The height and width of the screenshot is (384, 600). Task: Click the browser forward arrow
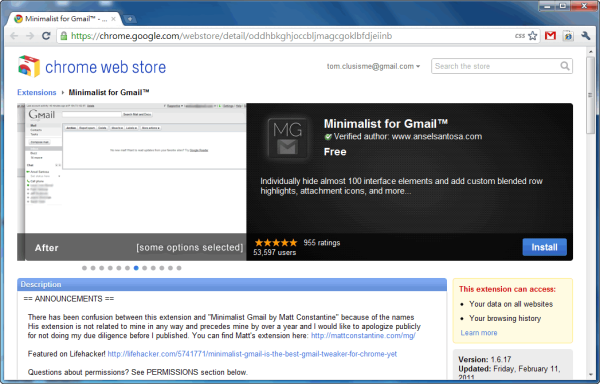(x=30, y=36)
